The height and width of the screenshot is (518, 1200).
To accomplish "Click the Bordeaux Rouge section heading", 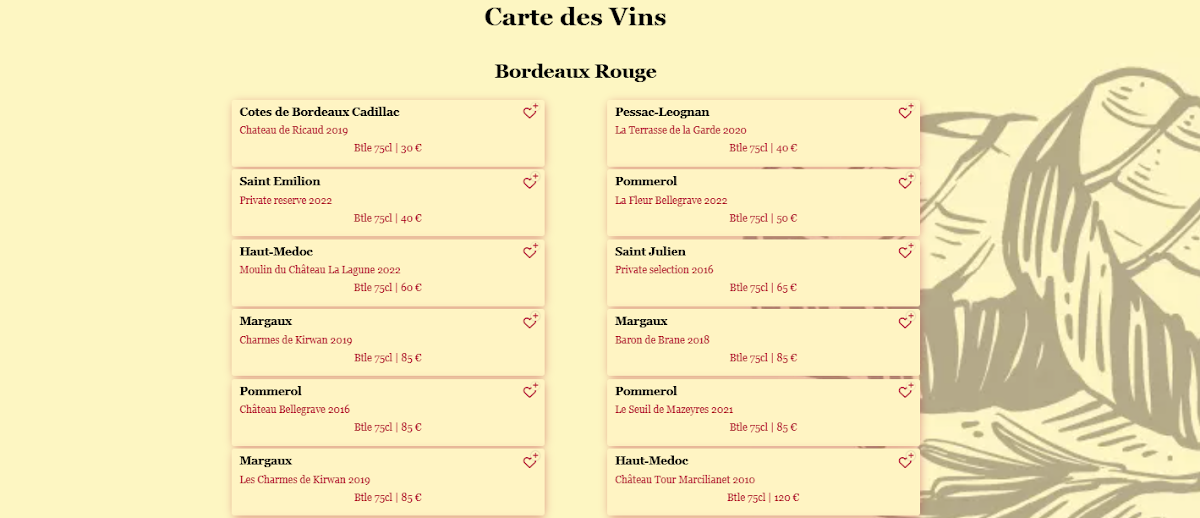I will tap(576, 72).
